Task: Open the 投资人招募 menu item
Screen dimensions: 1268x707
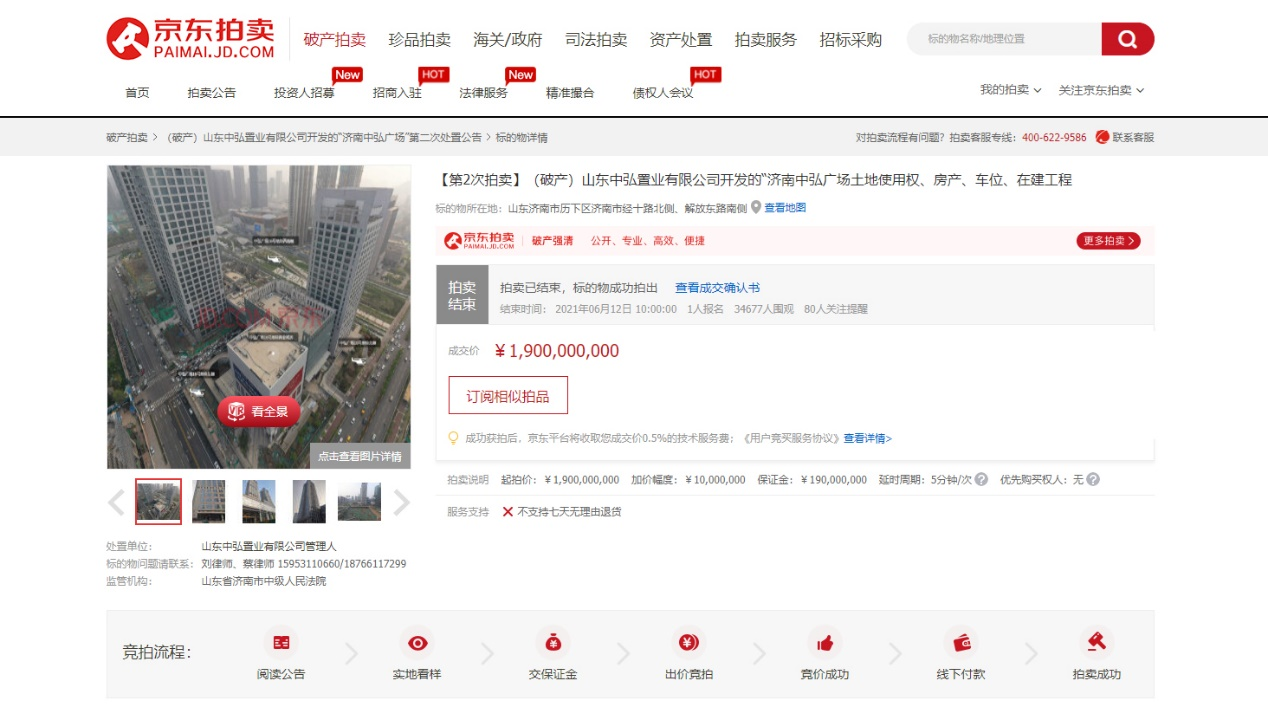Action: [x=304, y=92]
